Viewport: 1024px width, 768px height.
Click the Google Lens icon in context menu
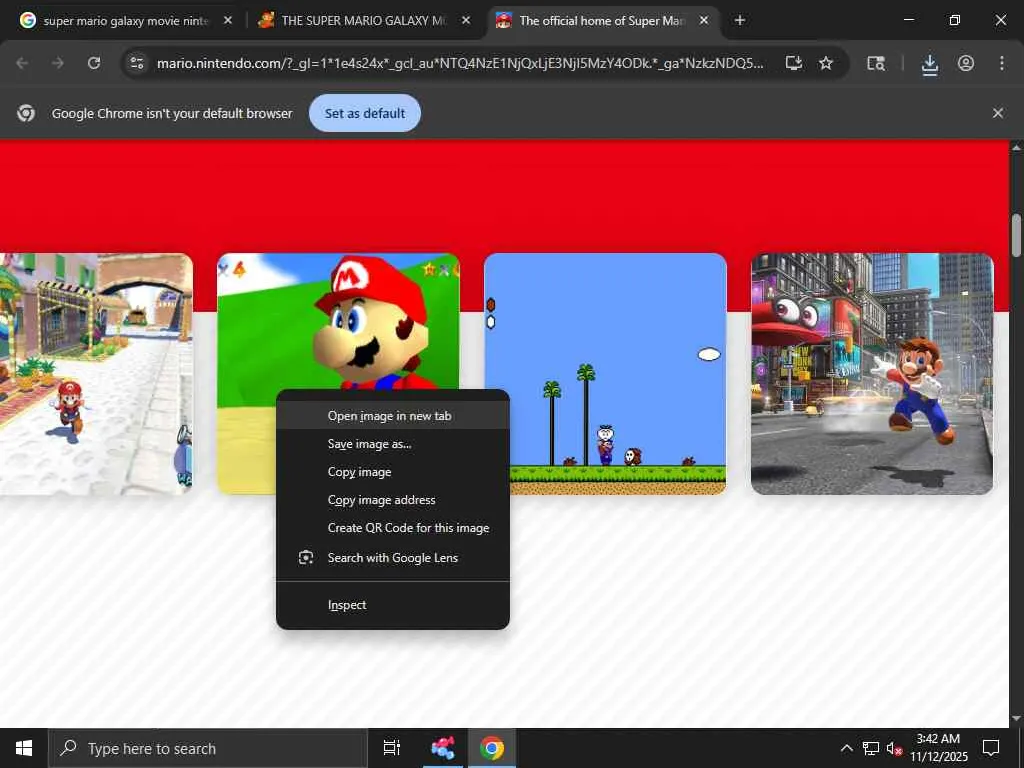[306, 558]
